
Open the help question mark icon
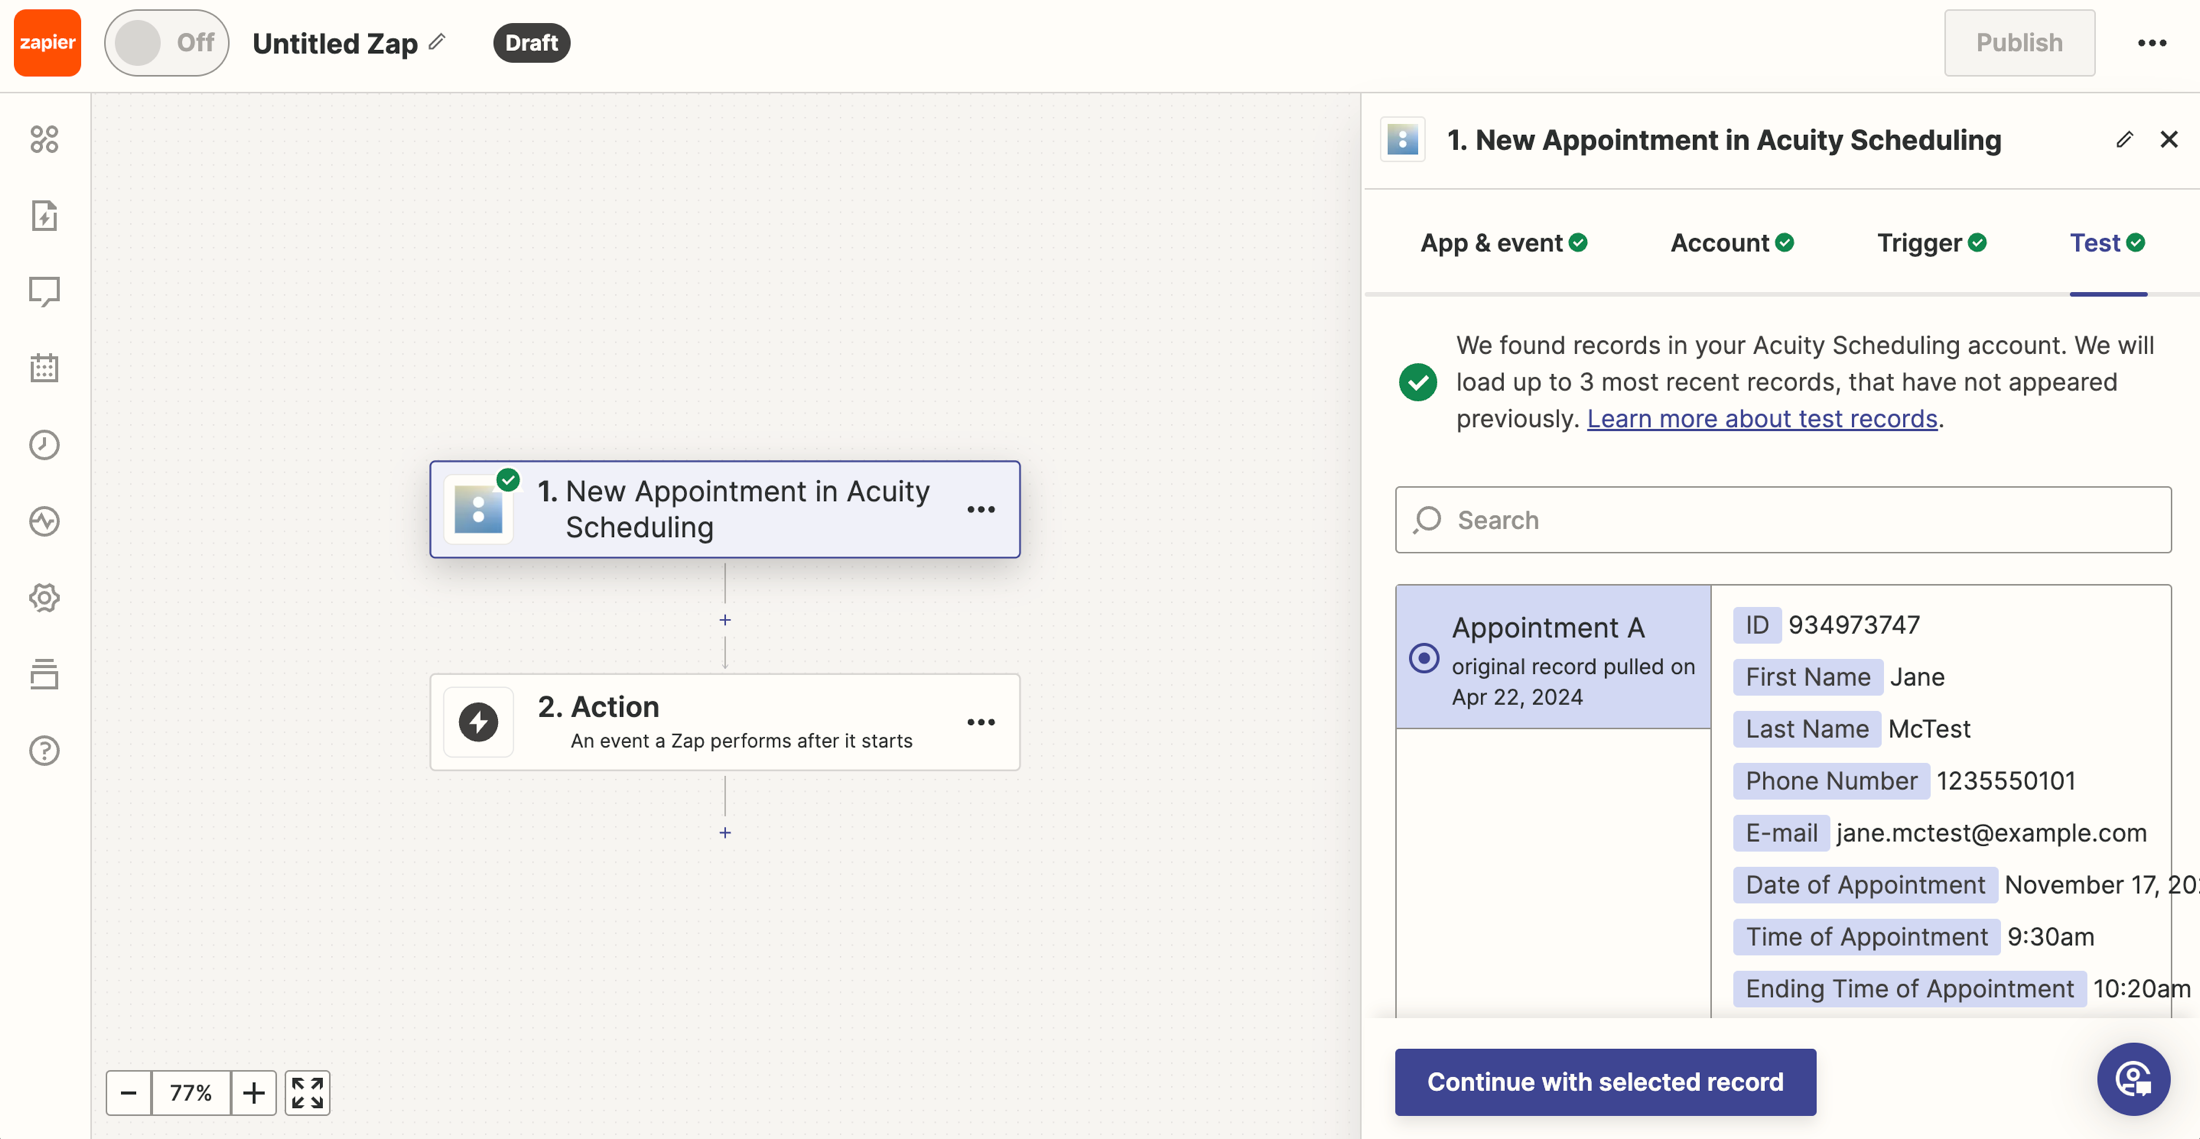point(44,751)
